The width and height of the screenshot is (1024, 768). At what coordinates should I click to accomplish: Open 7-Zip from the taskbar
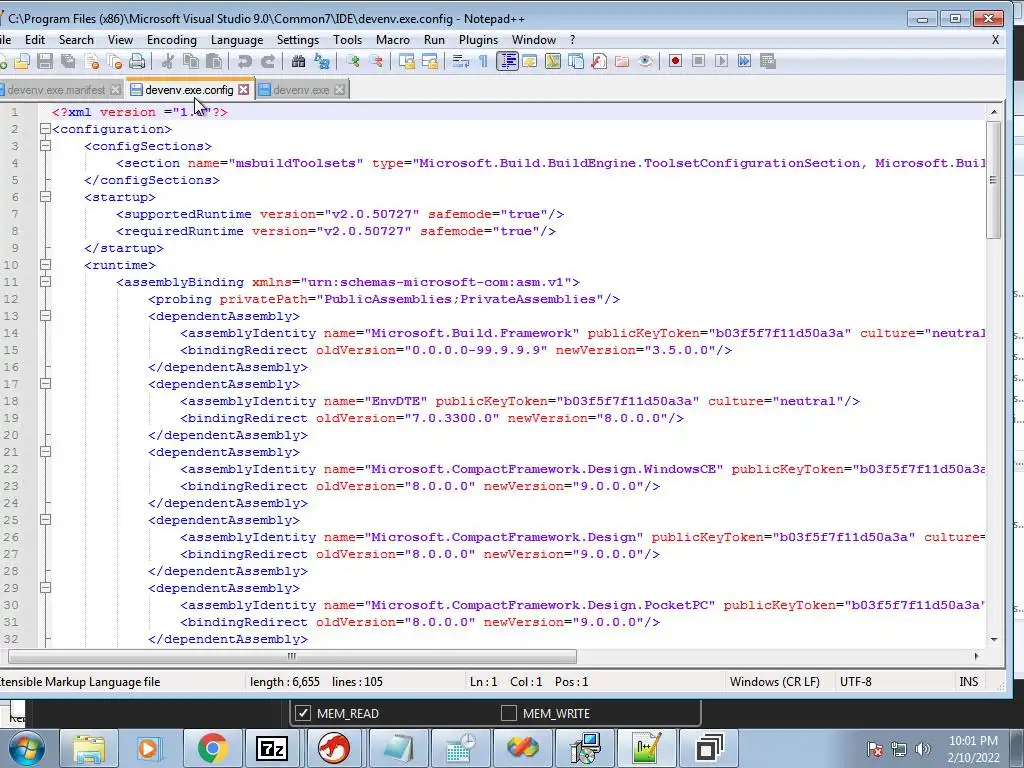272,748
